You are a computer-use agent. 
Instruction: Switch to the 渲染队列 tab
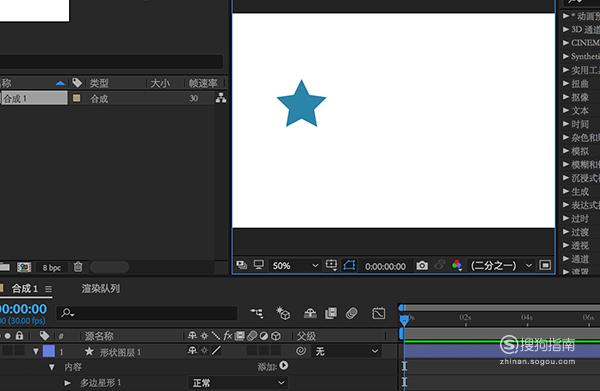(100, 288)
